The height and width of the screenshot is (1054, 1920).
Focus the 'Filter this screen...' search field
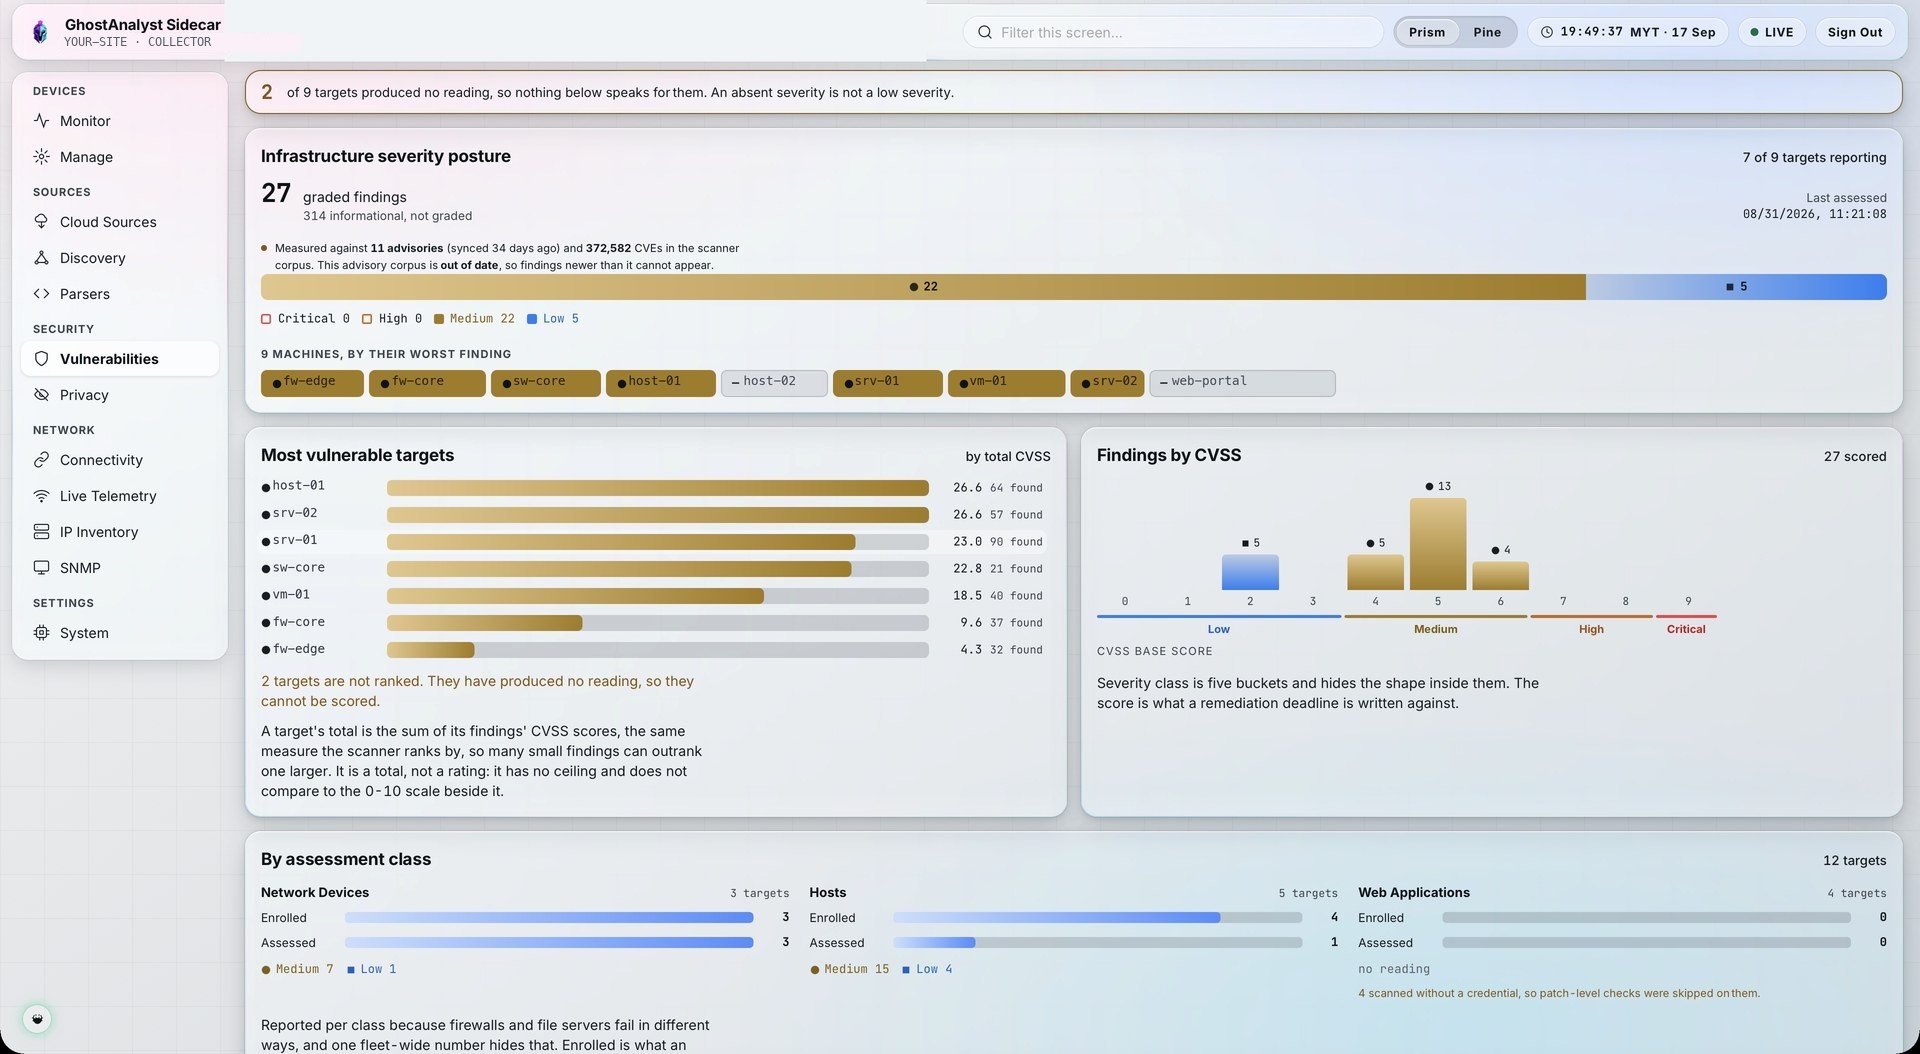pyautogui.click(x=1173, y=32)
